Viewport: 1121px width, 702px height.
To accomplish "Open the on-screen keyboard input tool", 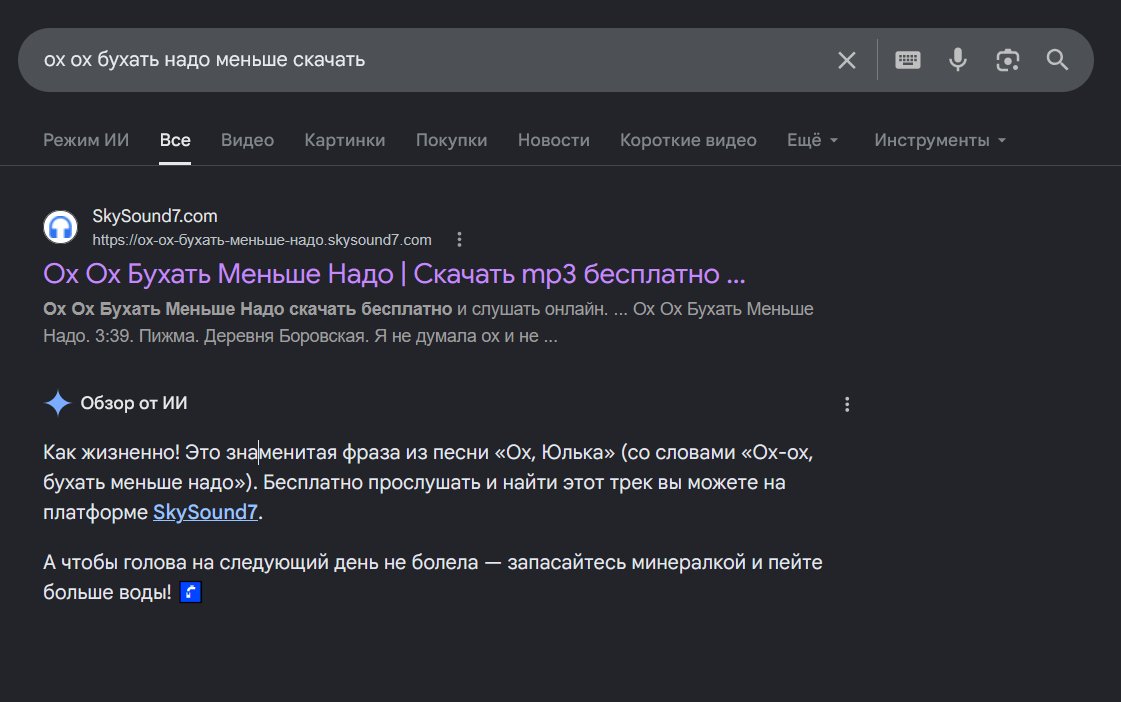I will point(907,60).
